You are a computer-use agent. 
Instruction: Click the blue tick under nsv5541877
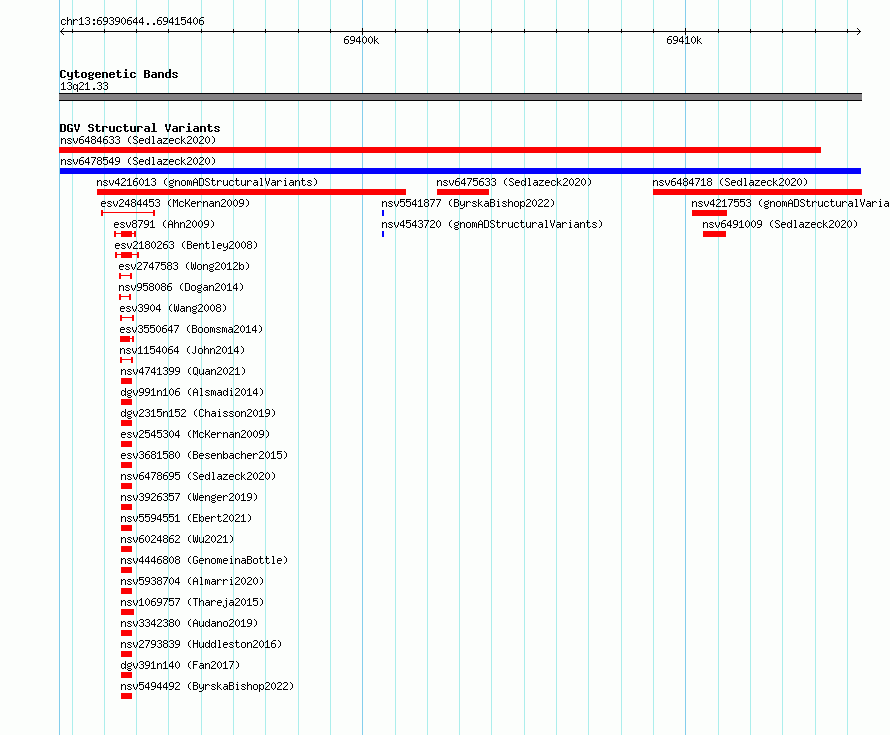[x=383, y=213]
